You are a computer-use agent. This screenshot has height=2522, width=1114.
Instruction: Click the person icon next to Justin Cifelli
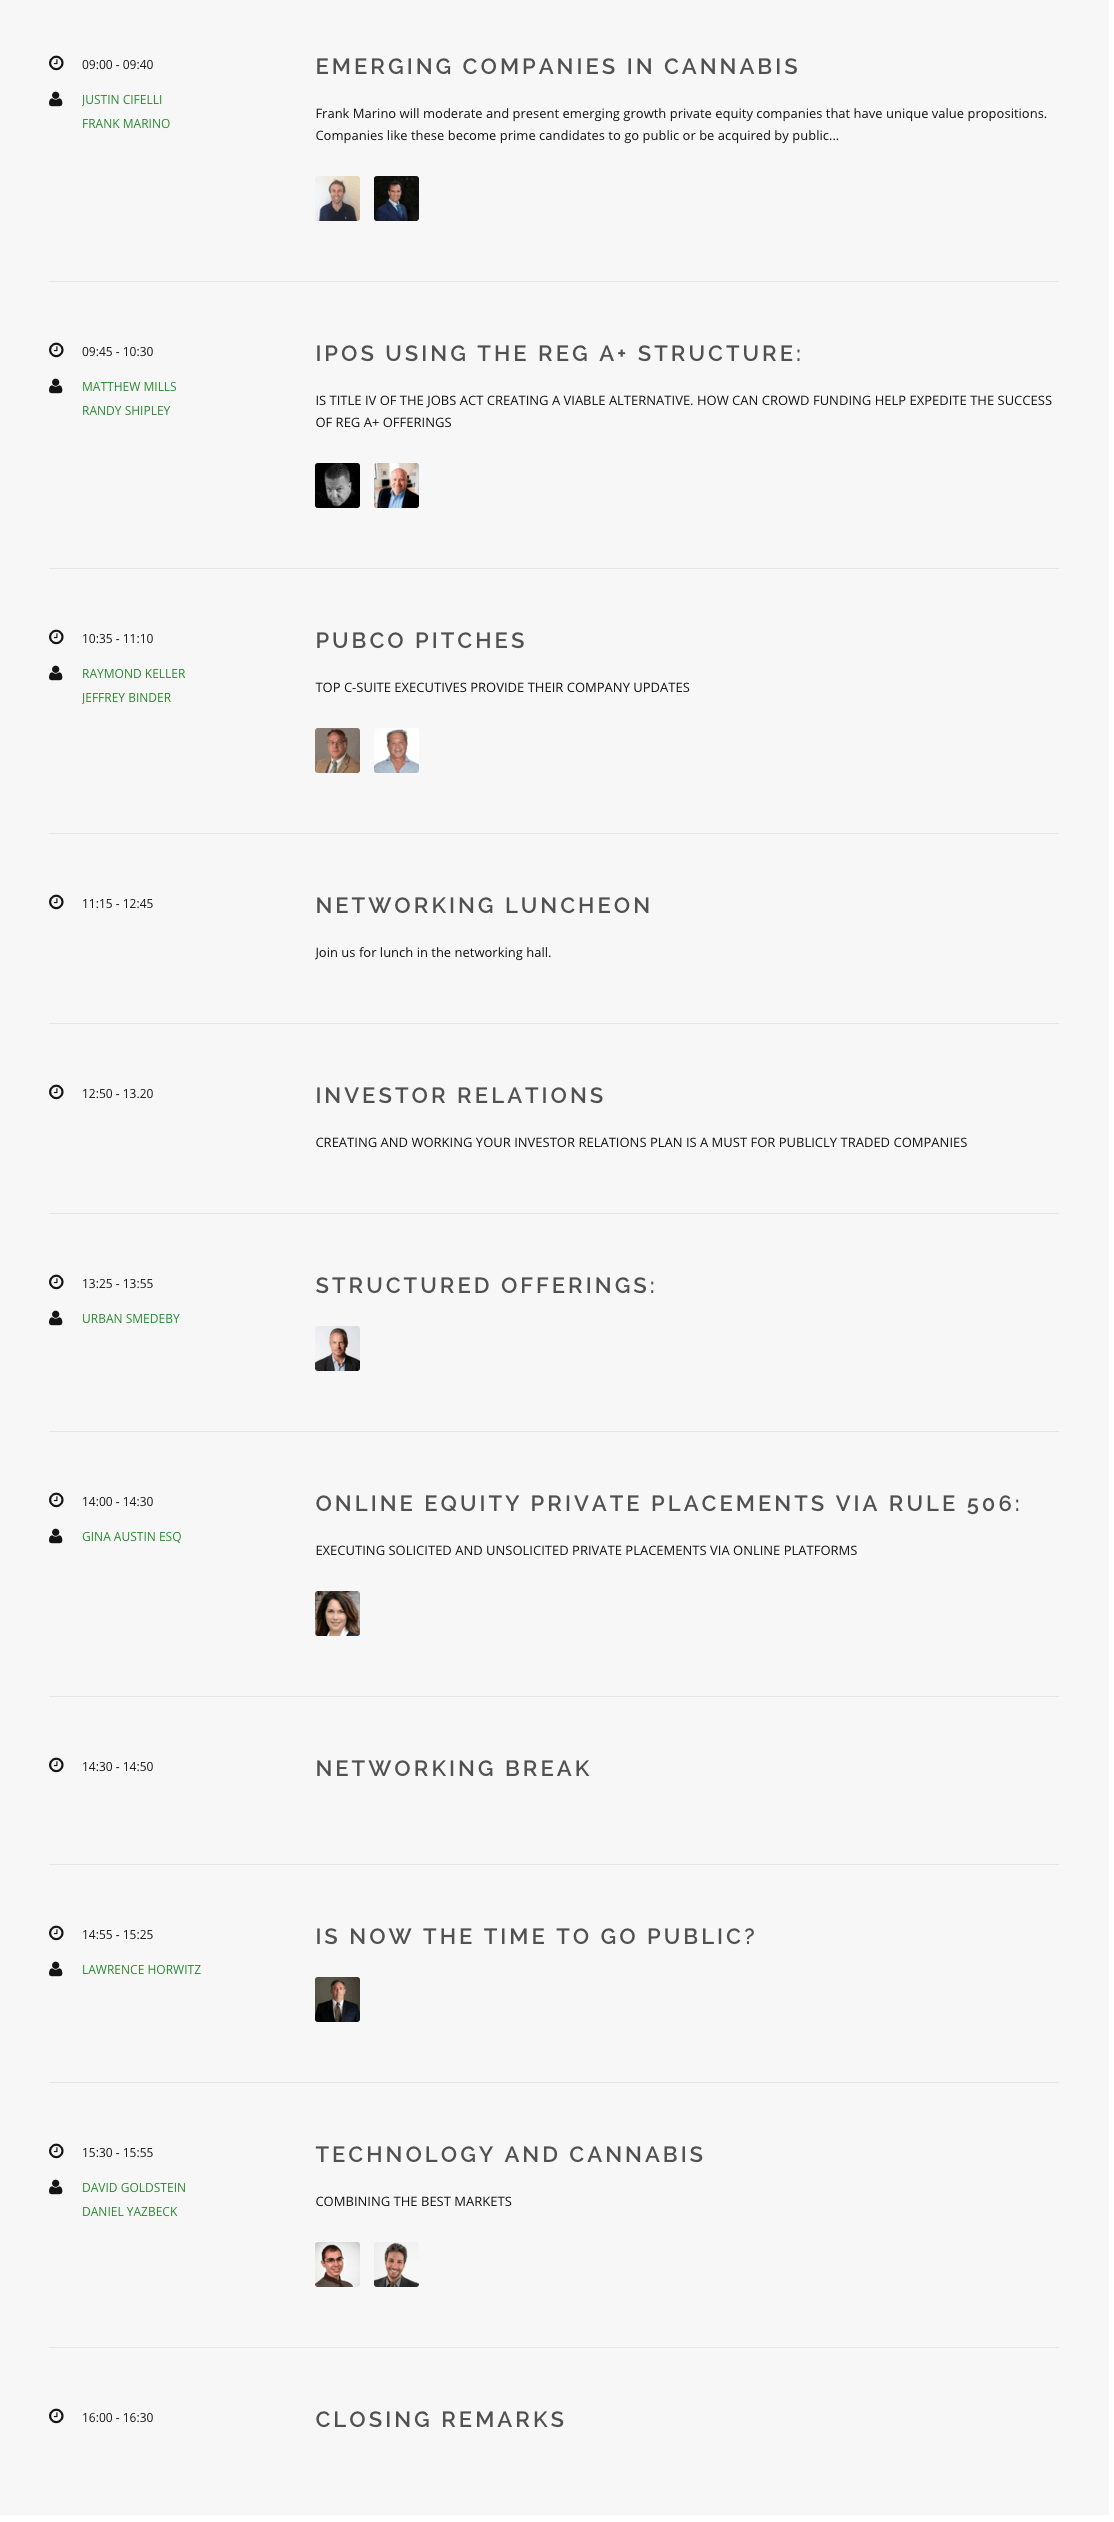56,99
